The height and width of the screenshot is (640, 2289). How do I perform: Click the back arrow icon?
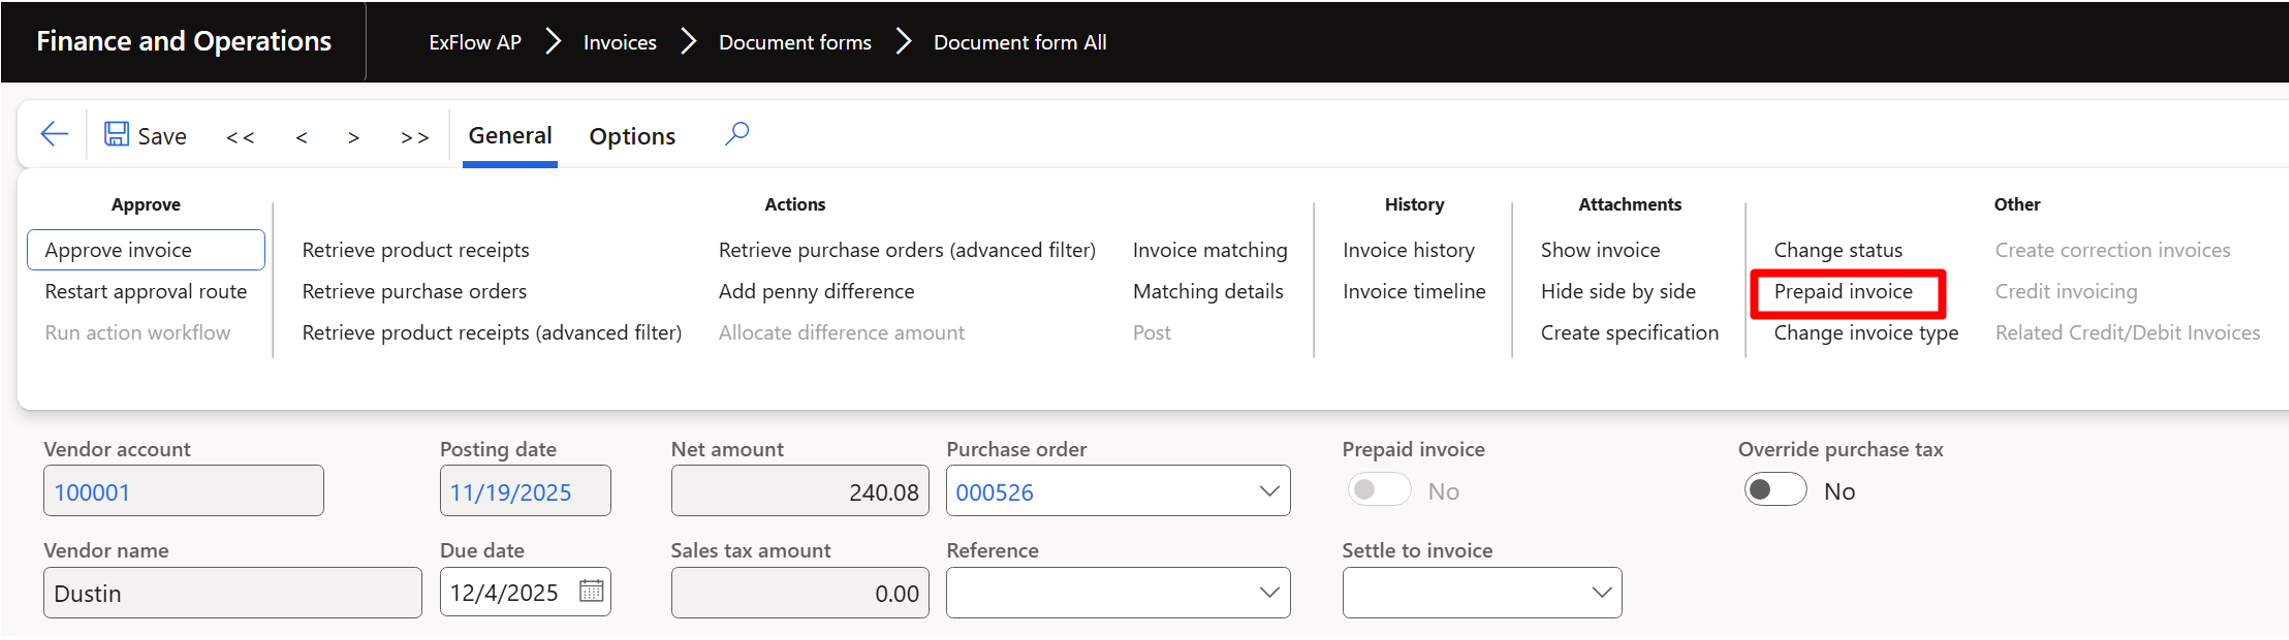tap(54, 134)
